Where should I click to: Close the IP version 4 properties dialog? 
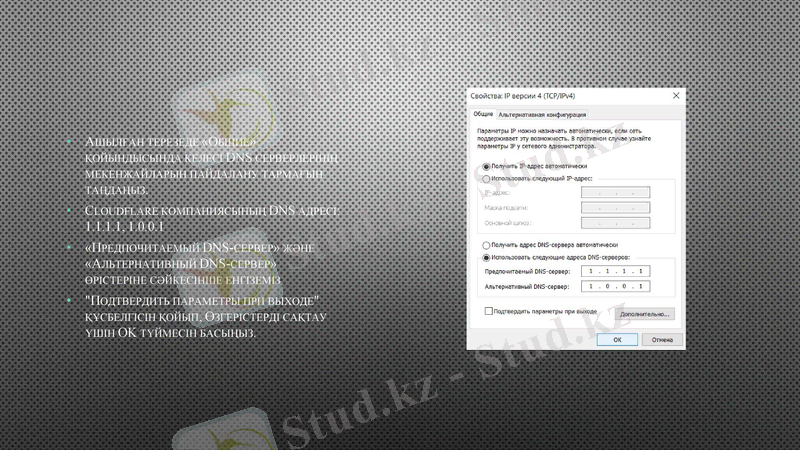pyautogui.click(x=676, y=95)
